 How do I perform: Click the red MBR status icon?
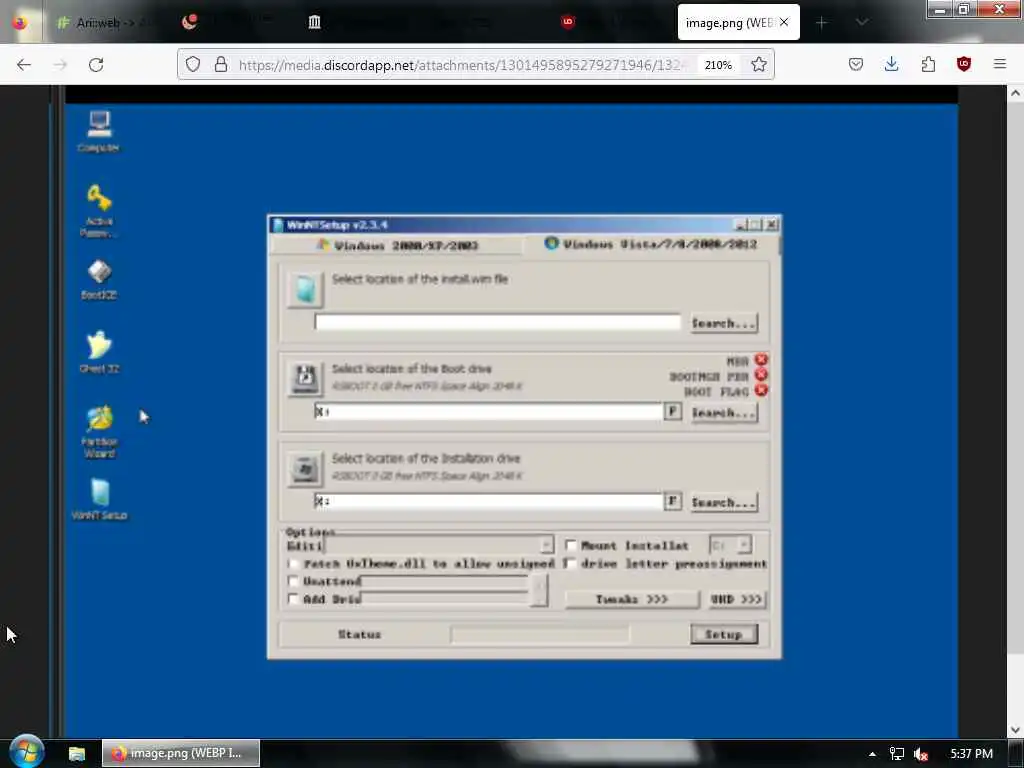[x=761, y=360]
